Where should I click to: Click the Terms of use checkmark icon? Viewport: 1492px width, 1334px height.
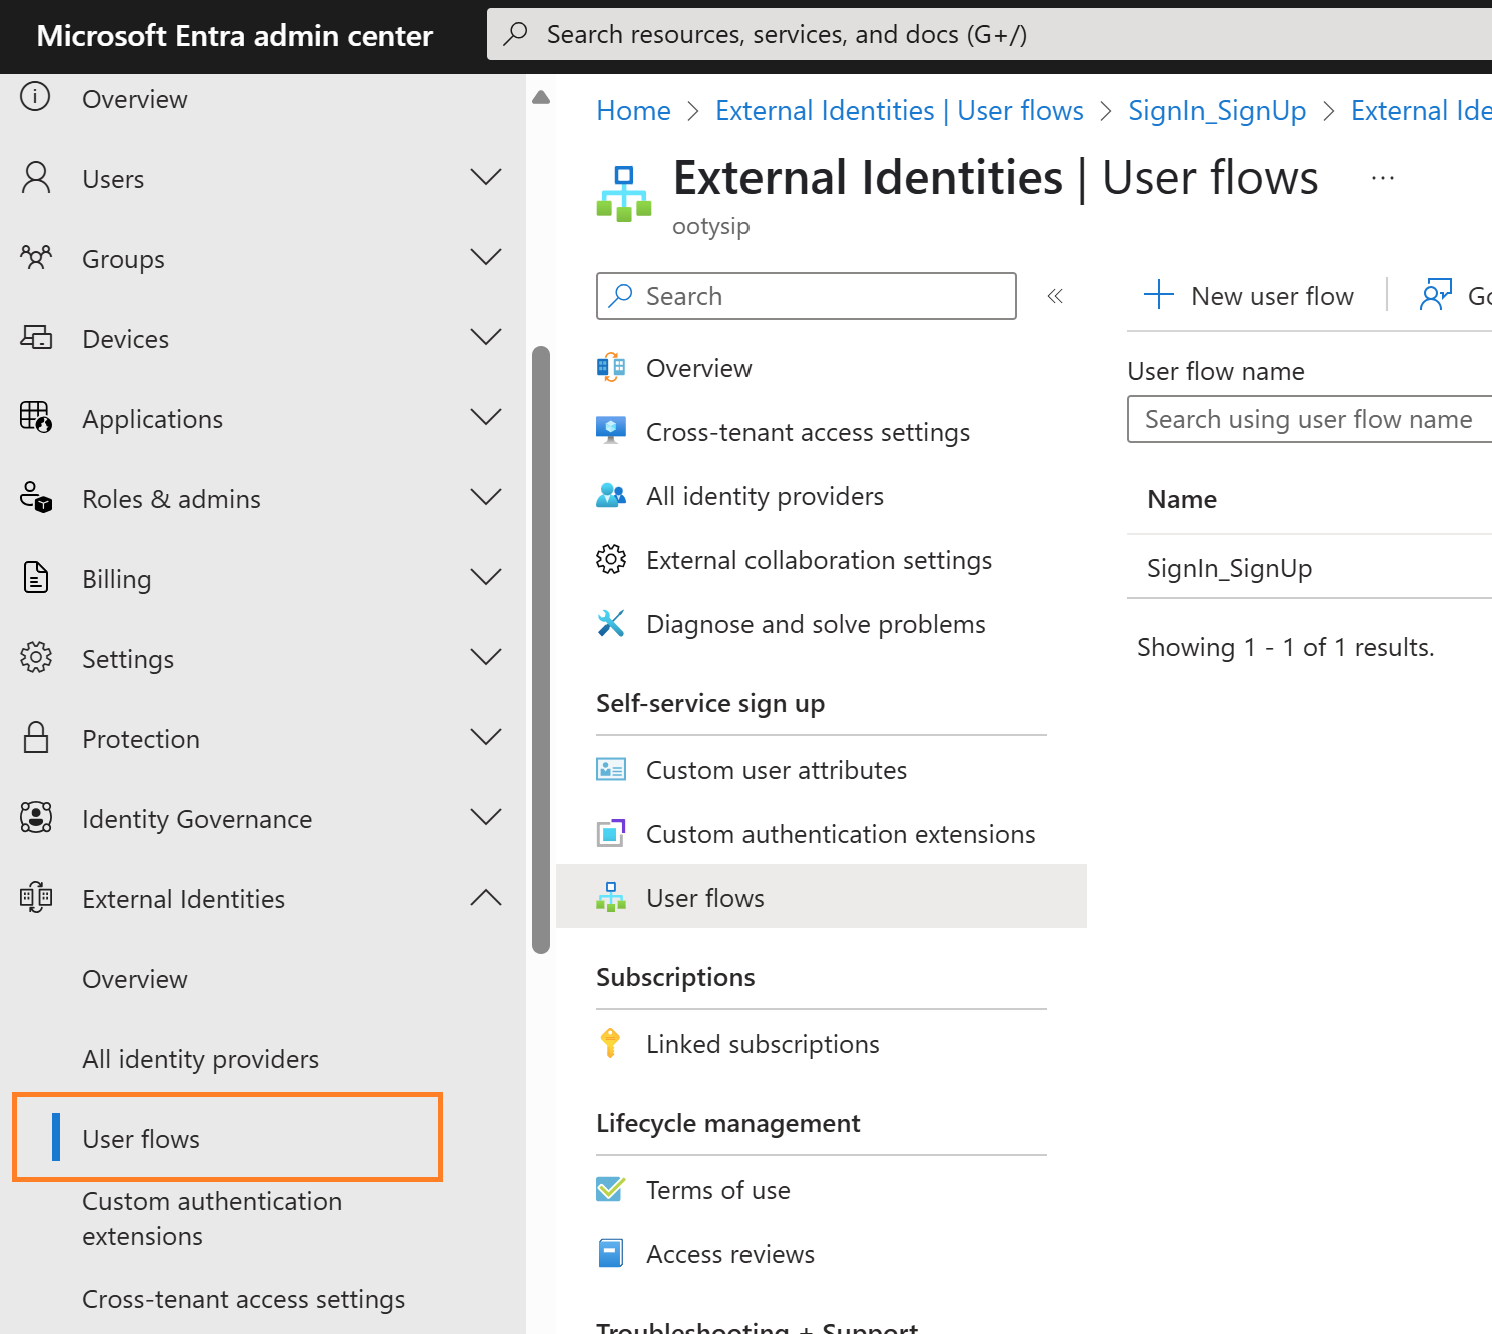click(x=611, y=1189)
